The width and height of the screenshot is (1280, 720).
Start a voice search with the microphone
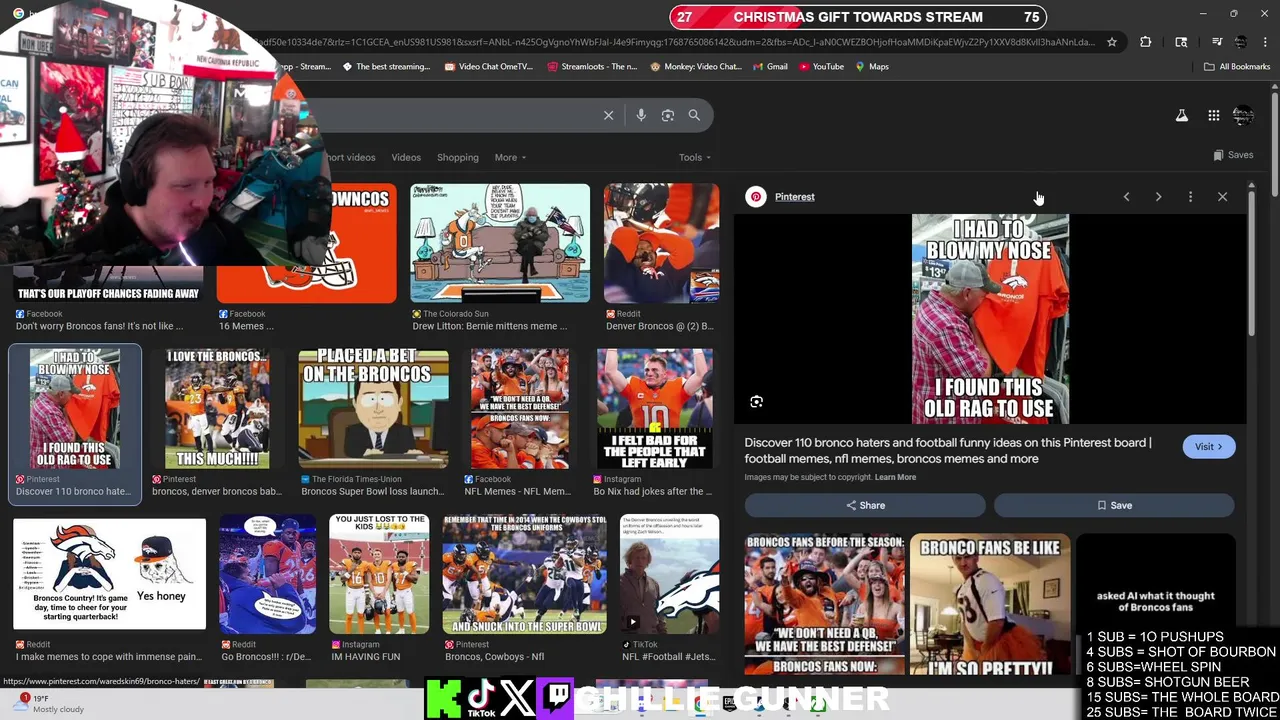(x=641, y=115)
